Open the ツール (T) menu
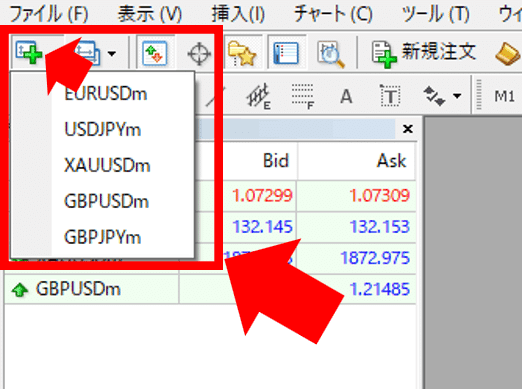This screenshot has width=522, height=389. (436, 14)
